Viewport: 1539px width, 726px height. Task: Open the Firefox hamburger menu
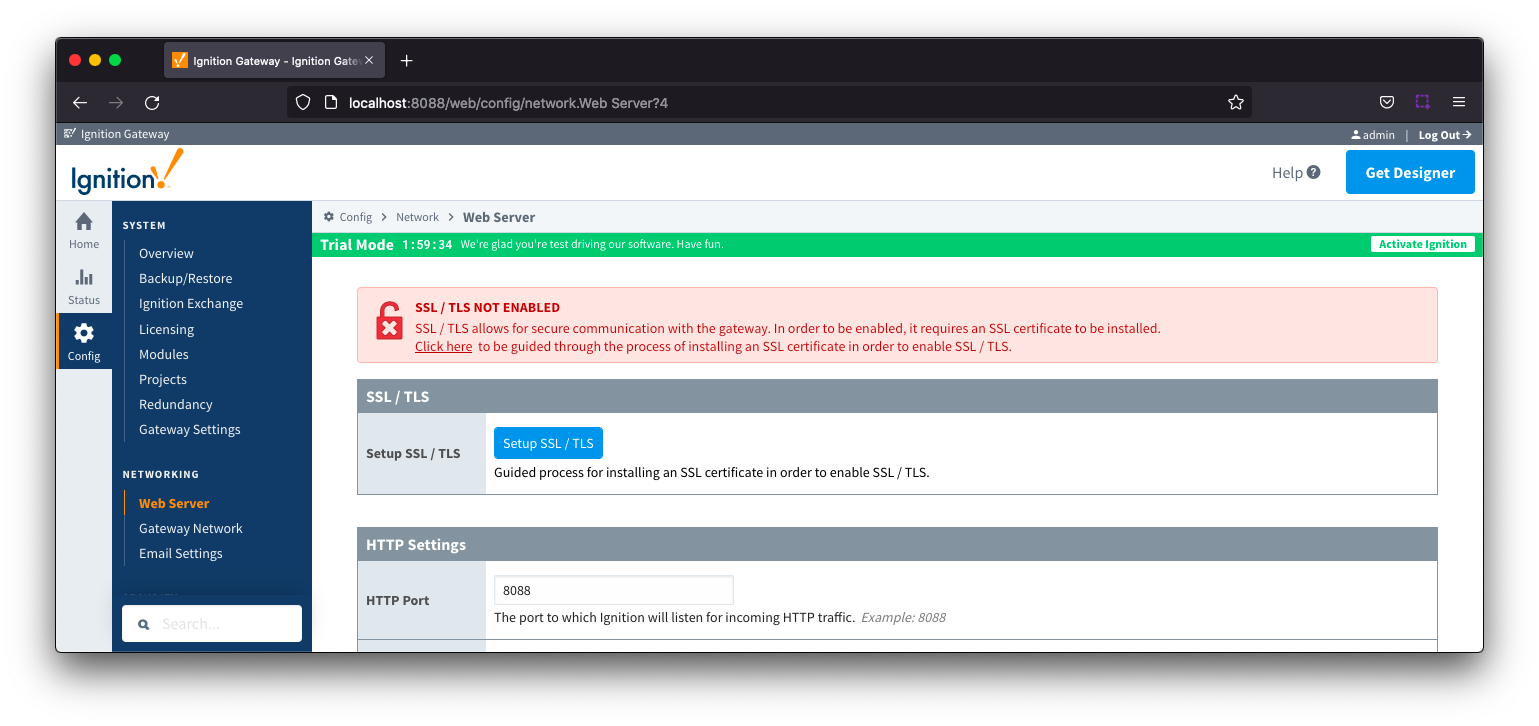click(1459, 102)
